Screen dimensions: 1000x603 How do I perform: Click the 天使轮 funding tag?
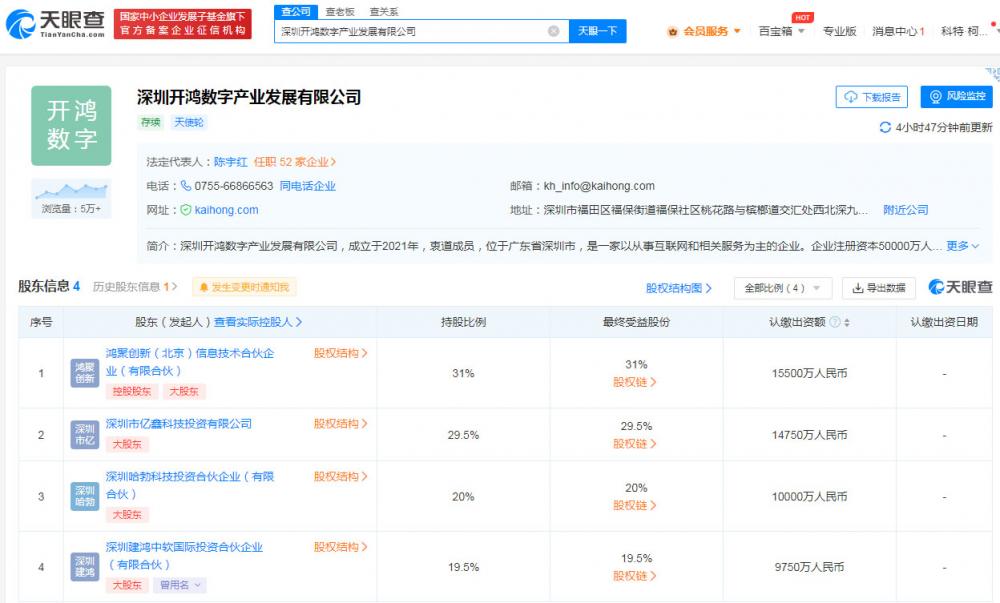click(189, 122)
